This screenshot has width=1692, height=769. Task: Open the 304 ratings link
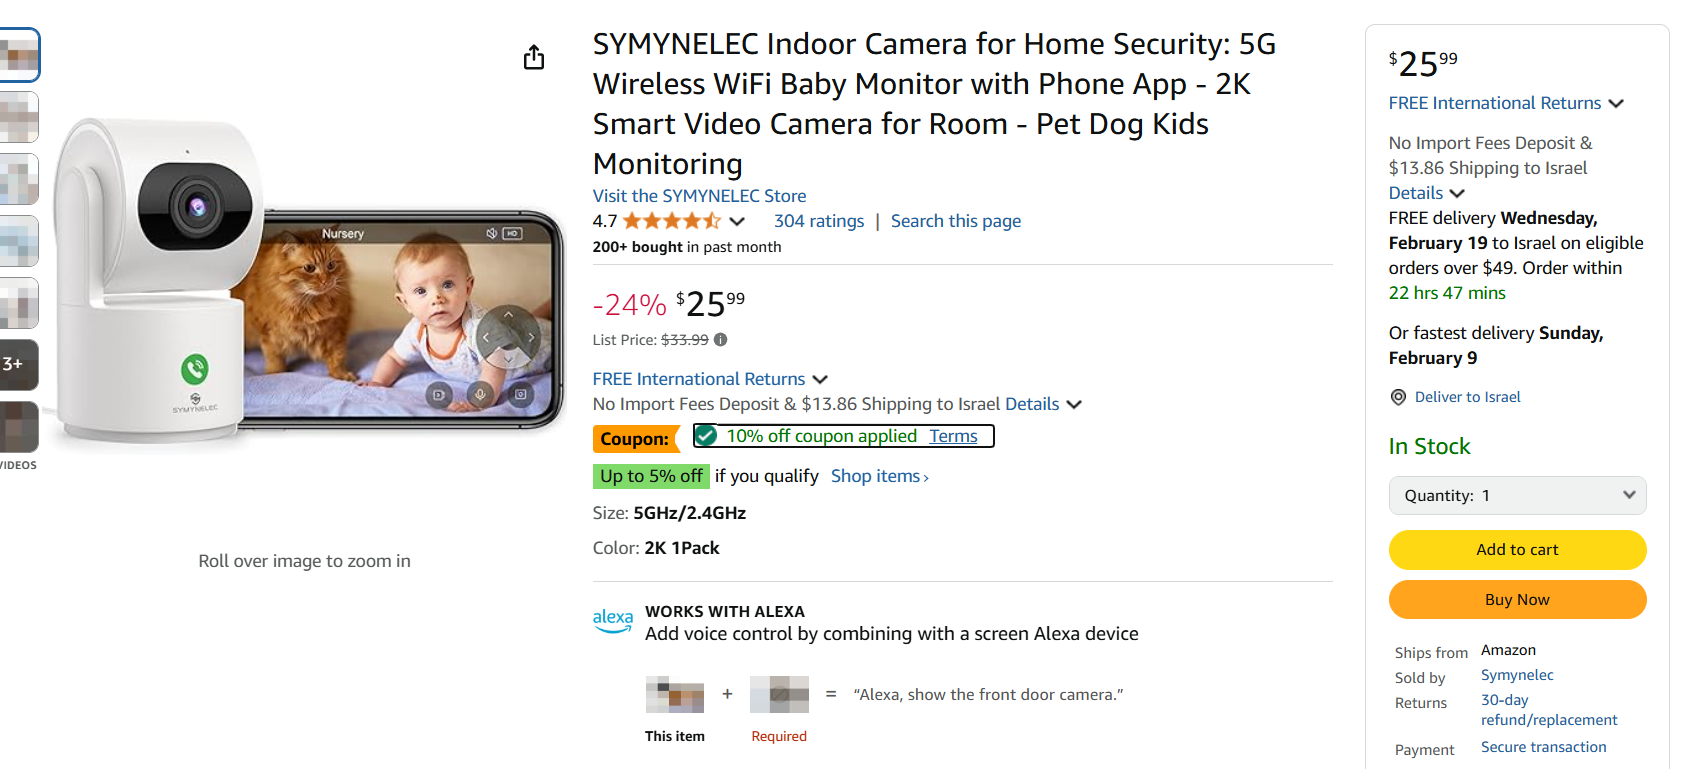click(818, 221)
